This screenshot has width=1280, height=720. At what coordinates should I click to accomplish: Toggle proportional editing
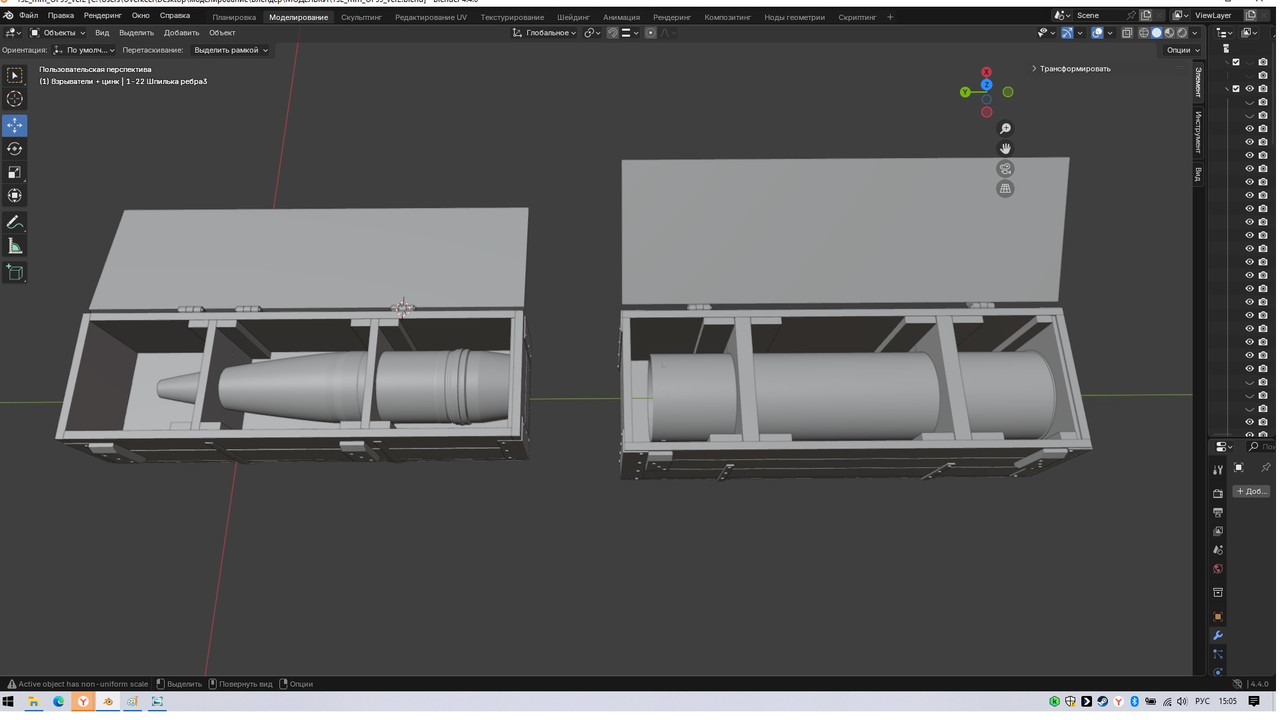click(x=650, y=33)
